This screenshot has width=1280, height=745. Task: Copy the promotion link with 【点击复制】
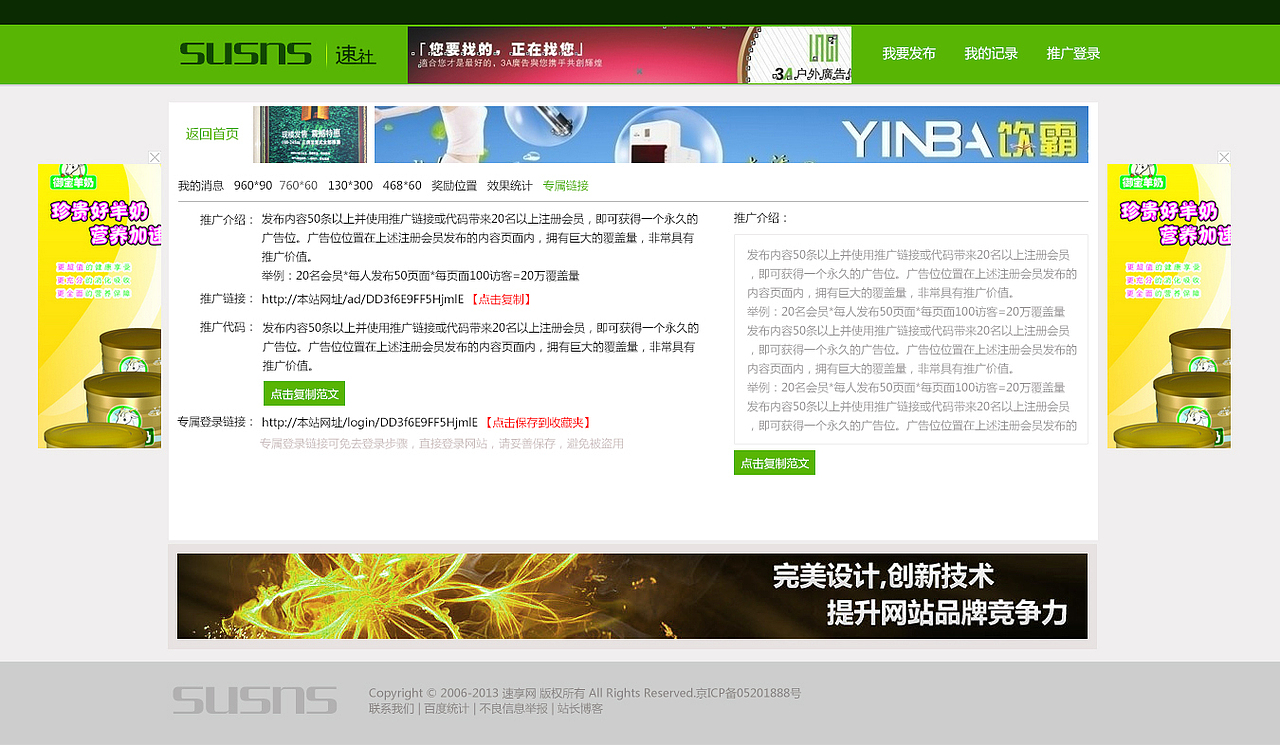pos(500,298)
